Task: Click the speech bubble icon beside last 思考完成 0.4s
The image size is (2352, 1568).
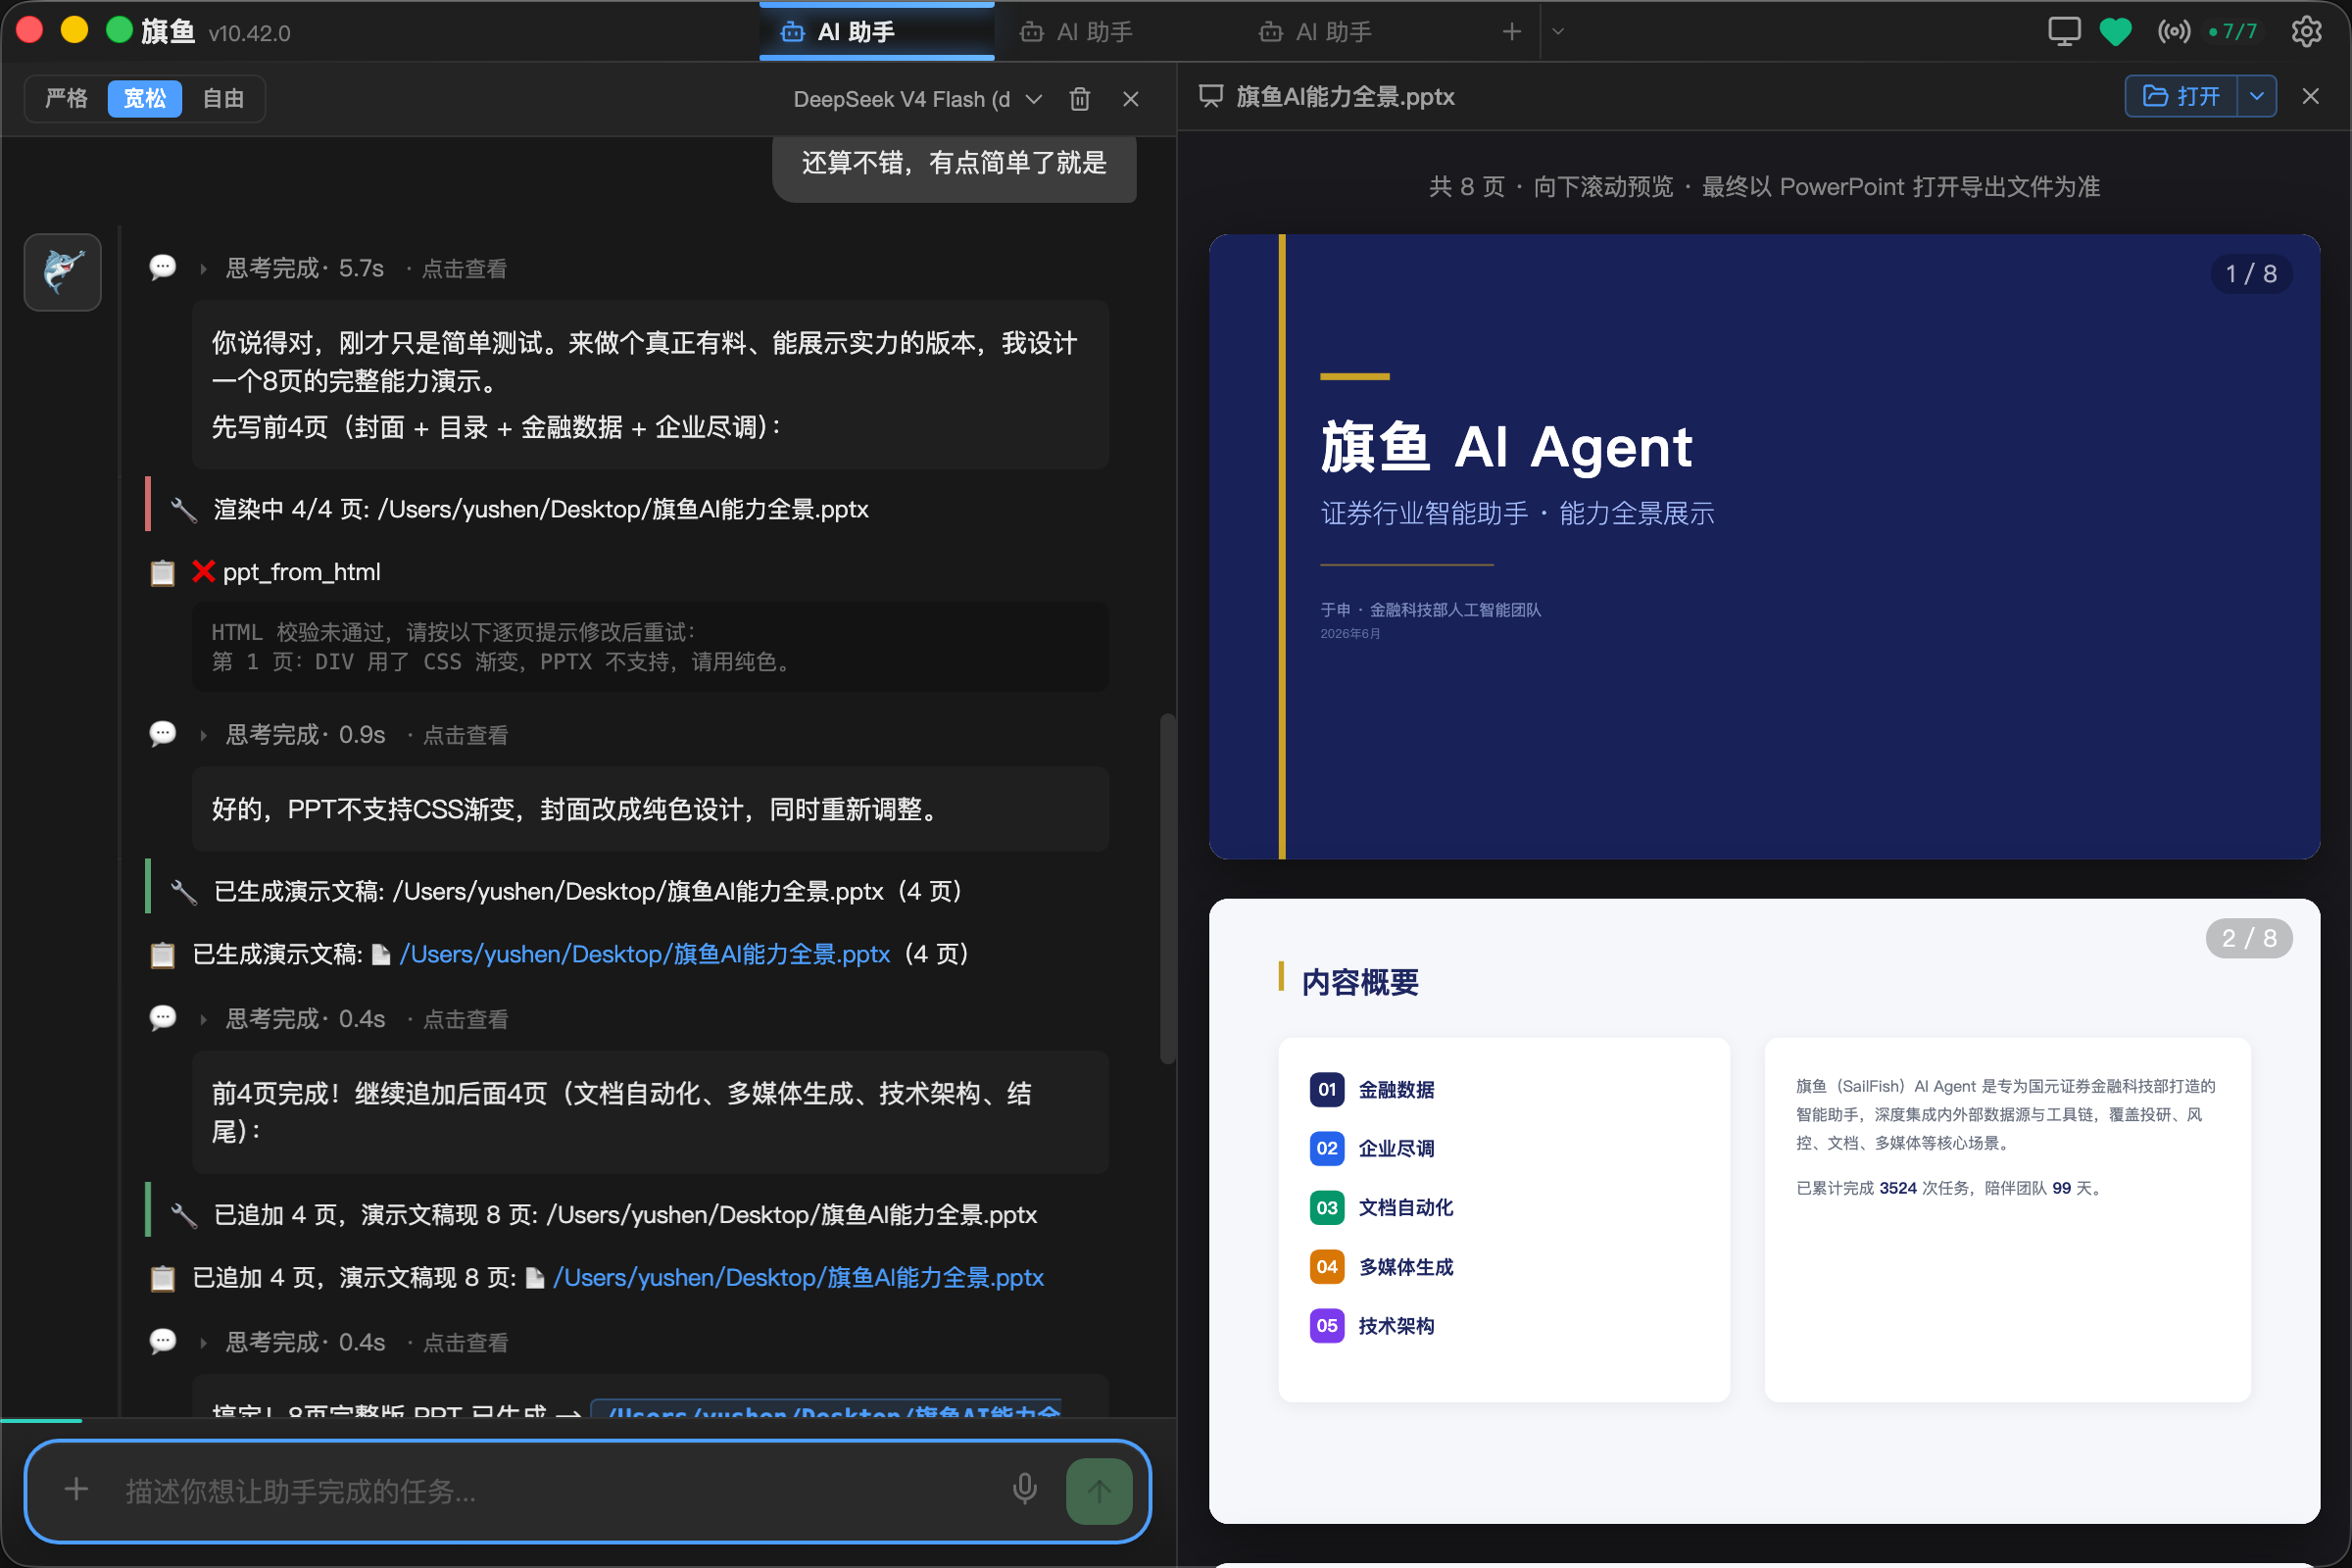Action: tap(162, 1341)
